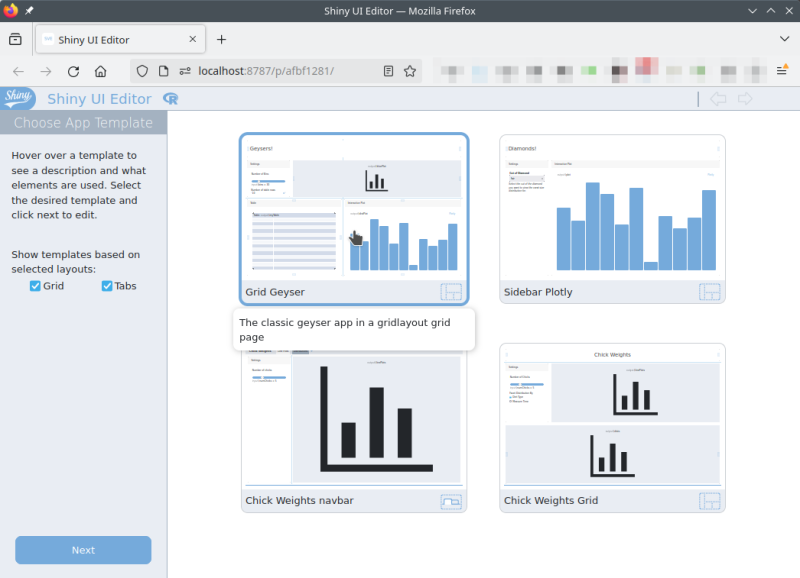Select the Sidebar Plotly template thumbnail
This screenshot has width=800, height=578.
[612, 208]
